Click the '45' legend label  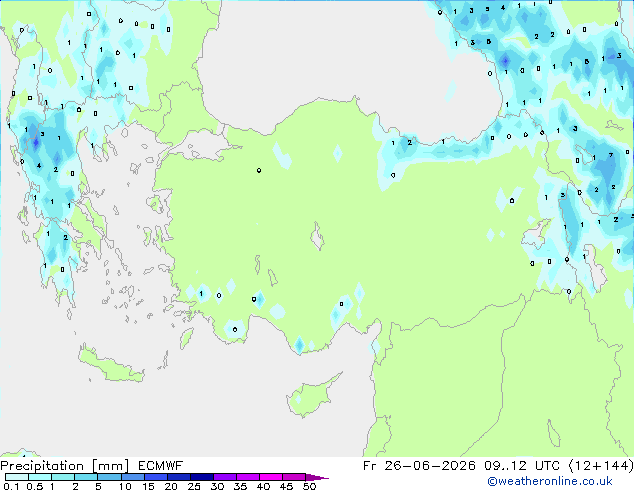pyautogui.click(x=286, y=486)
